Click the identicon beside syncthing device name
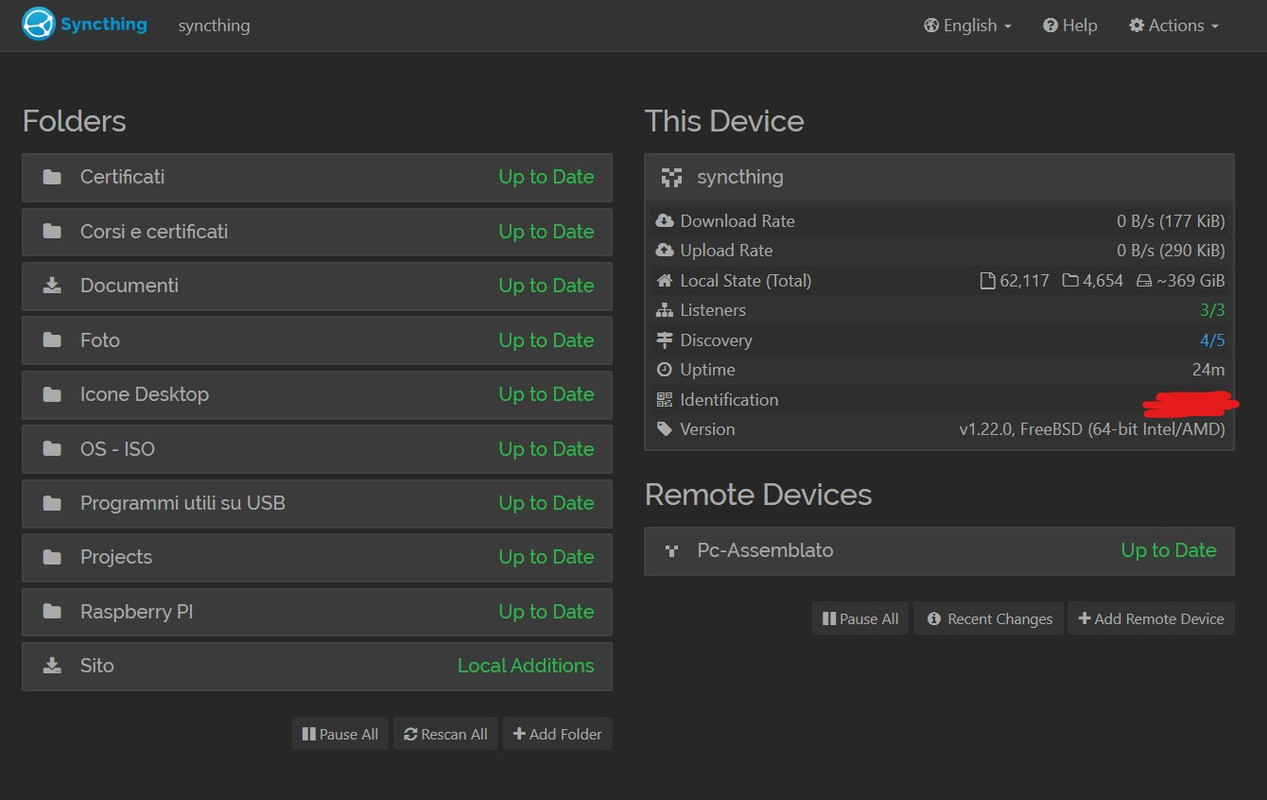The height and width of the screenshot is (800, 1267). coord(672,178)
